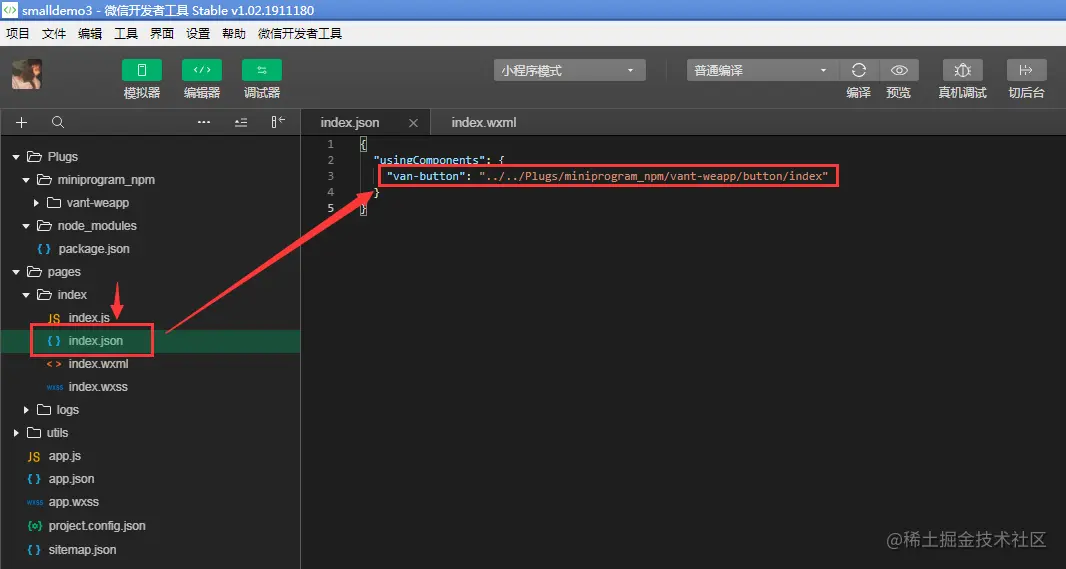Click the app logo in the title bar
Screen dimensions: 1066x569
click(10, 10)
